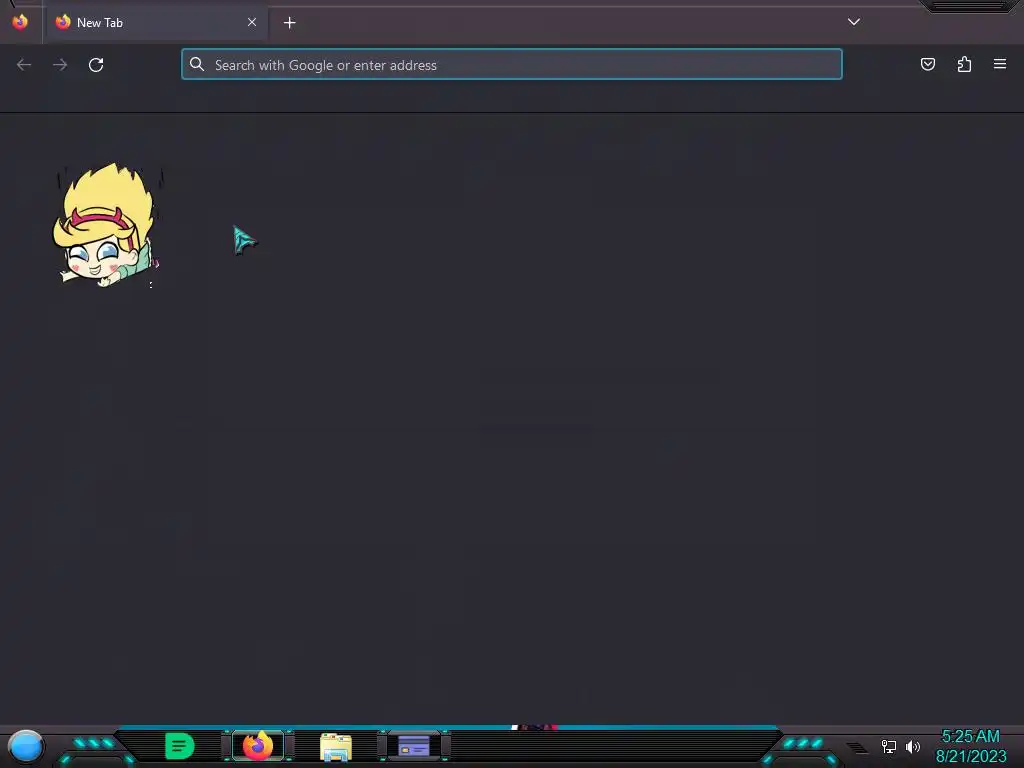Open a new tab with plus button
Viewport: 1024px width, 768px height.
[x=289, y=23]
